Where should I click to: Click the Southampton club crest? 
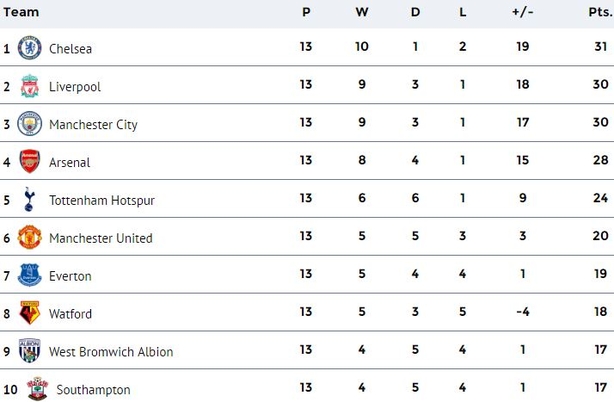37,389
